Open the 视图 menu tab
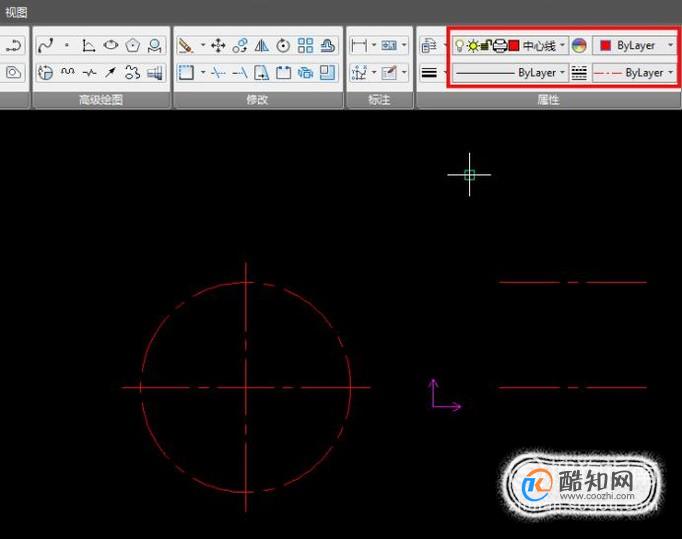This screenshot has height=539, width=682. point(16,12)
